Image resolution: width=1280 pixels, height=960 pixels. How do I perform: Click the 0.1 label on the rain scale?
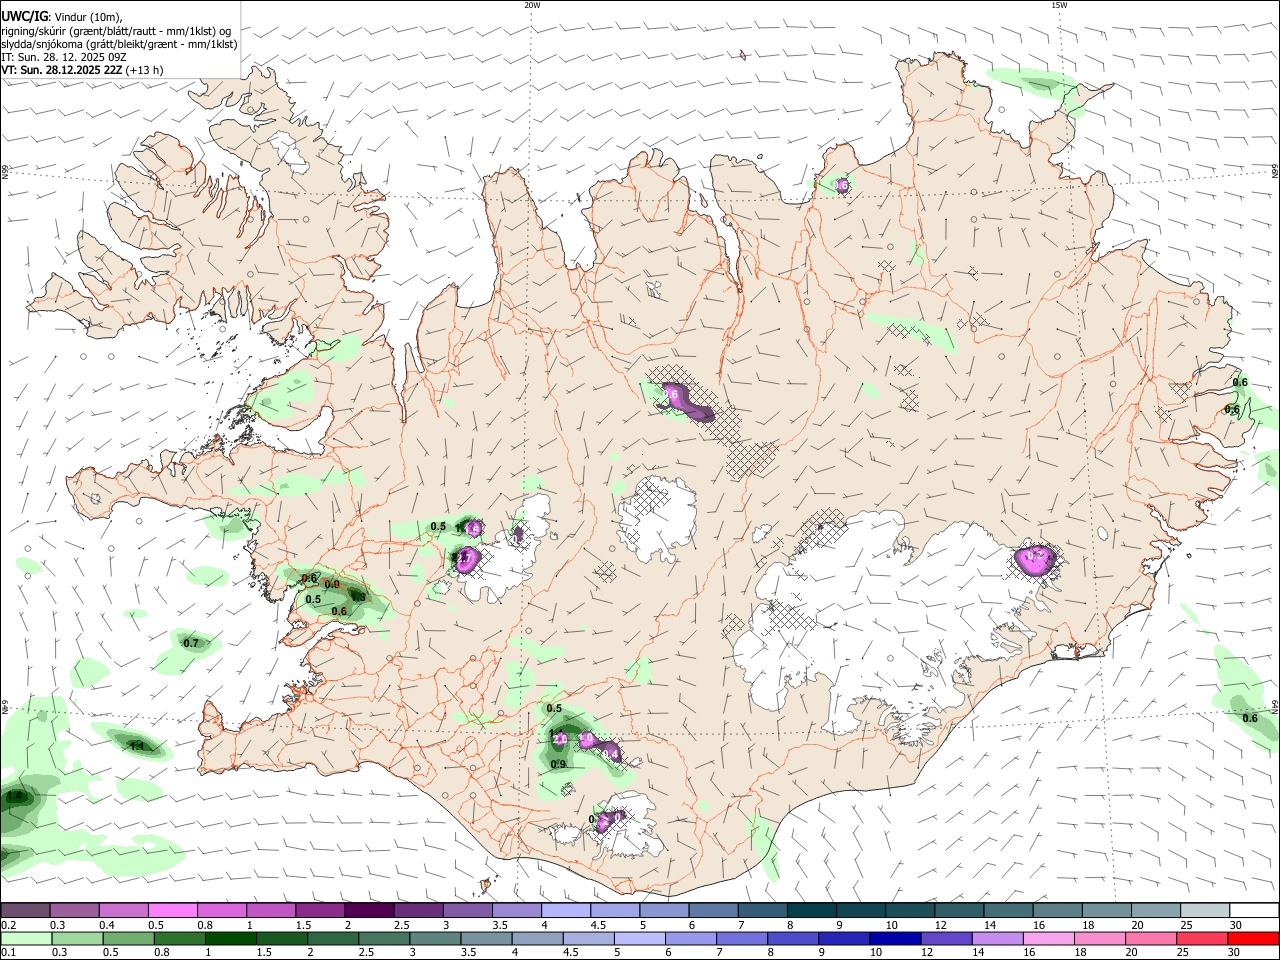8,952
